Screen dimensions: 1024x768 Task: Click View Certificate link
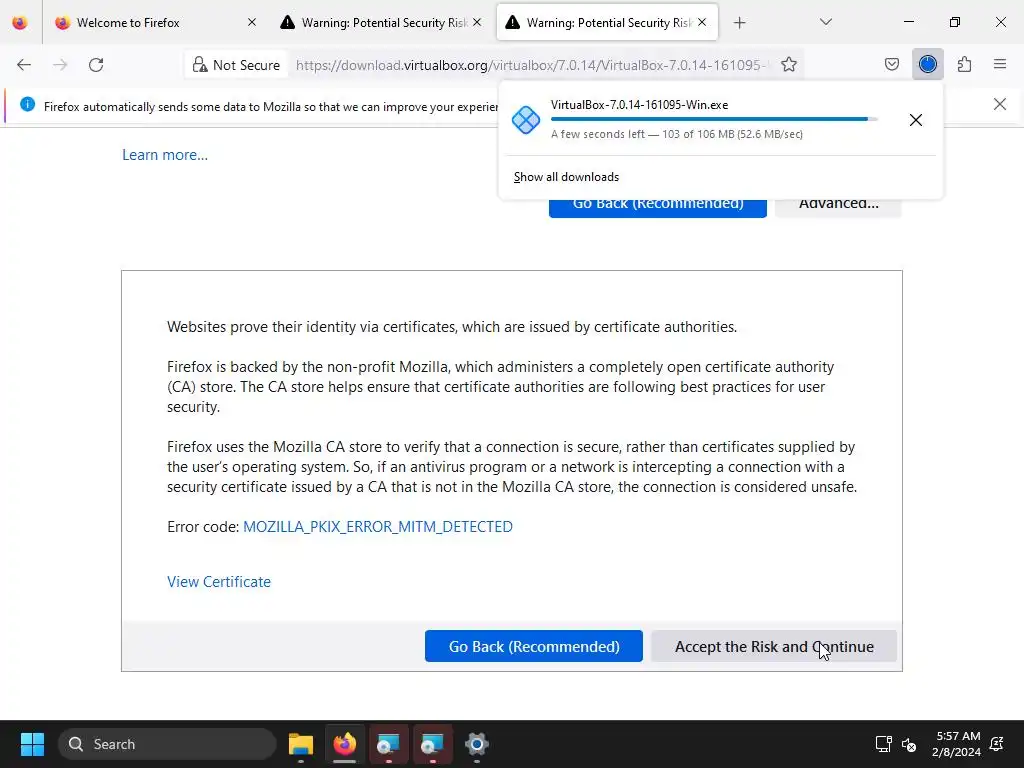tap(219, 582)
